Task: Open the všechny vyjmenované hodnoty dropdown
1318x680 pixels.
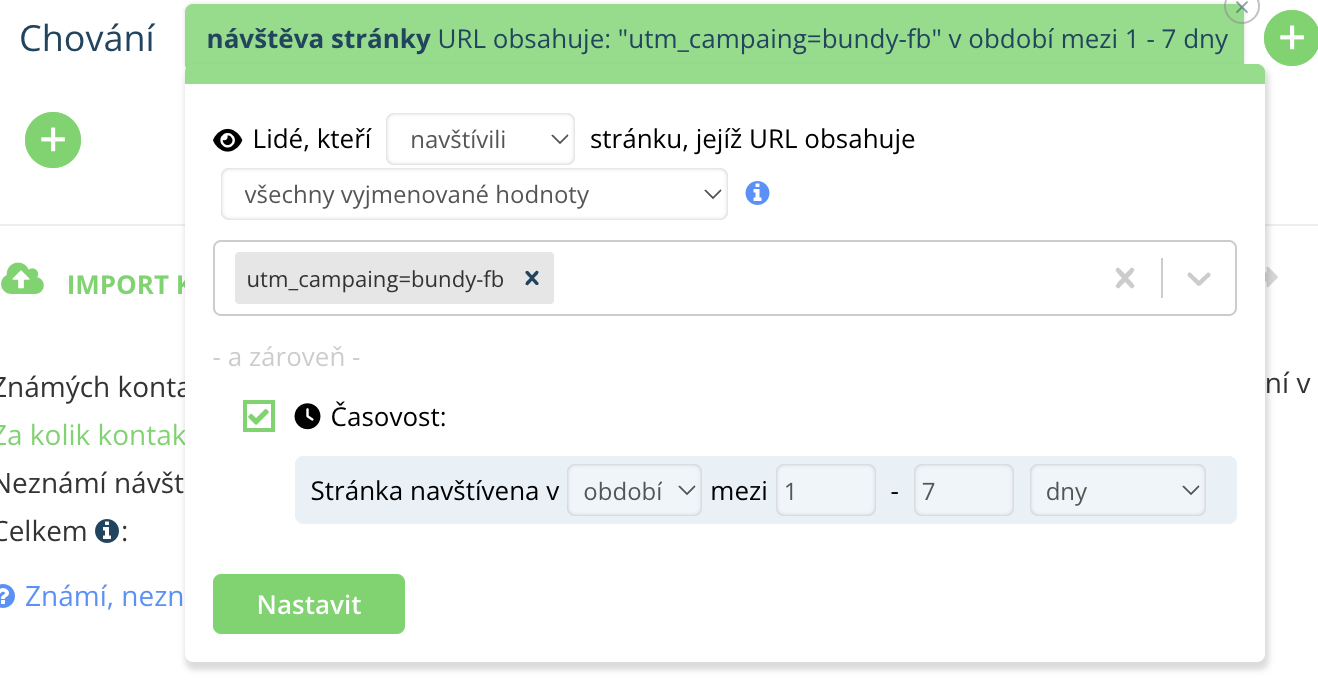Action: (x=473, y=194)
